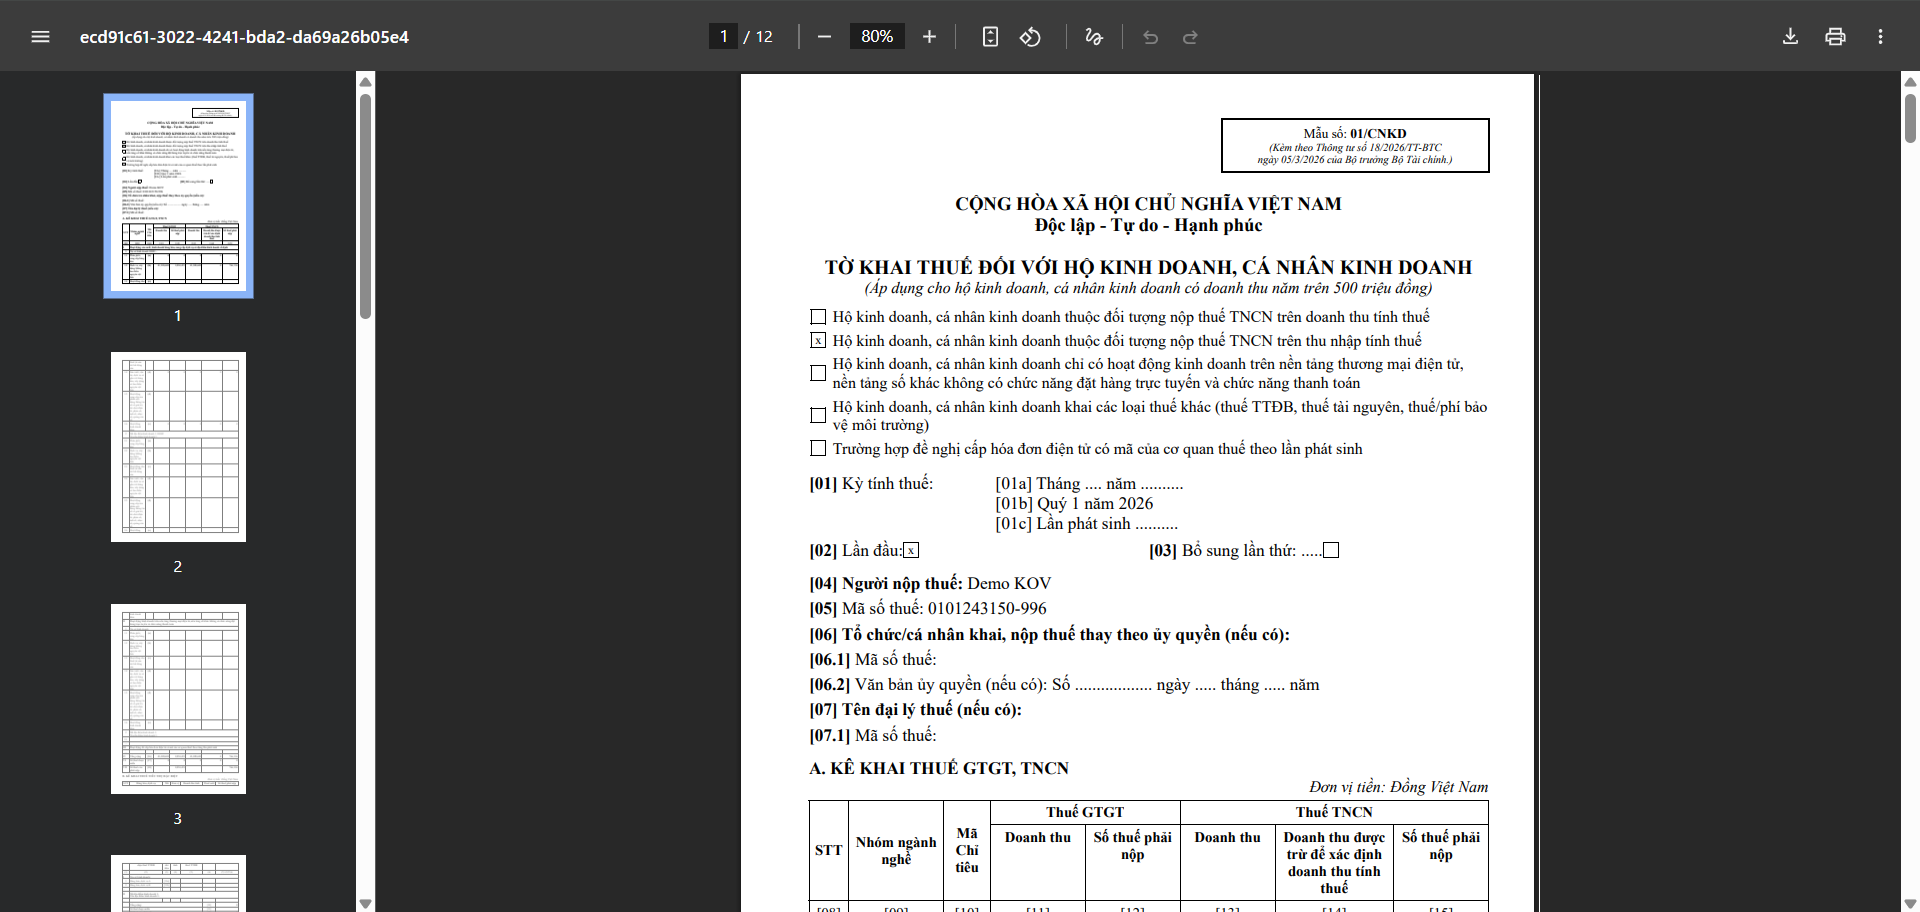This screenshot has height=912, width=1920.
Task: Toggle the TNCN trên thu nhập tính thuế checkbox
Action: pos(818,341)
